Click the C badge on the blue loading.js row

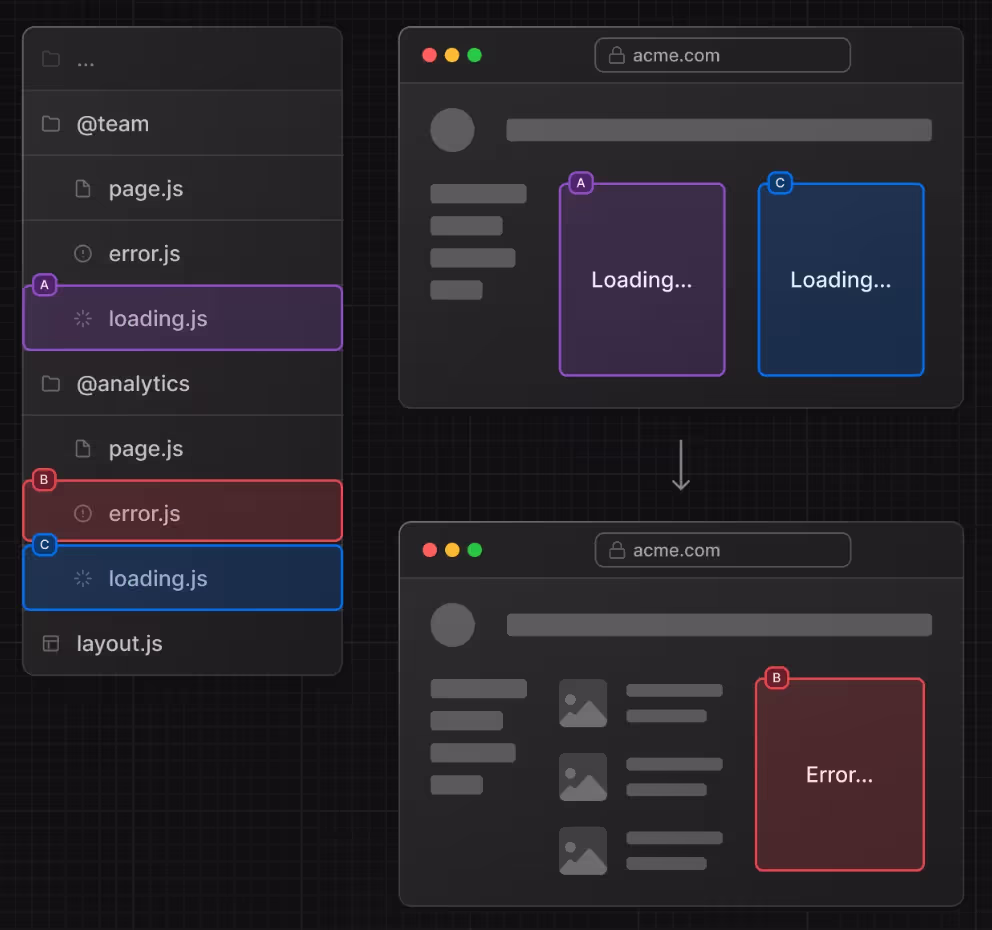(44, 545)
